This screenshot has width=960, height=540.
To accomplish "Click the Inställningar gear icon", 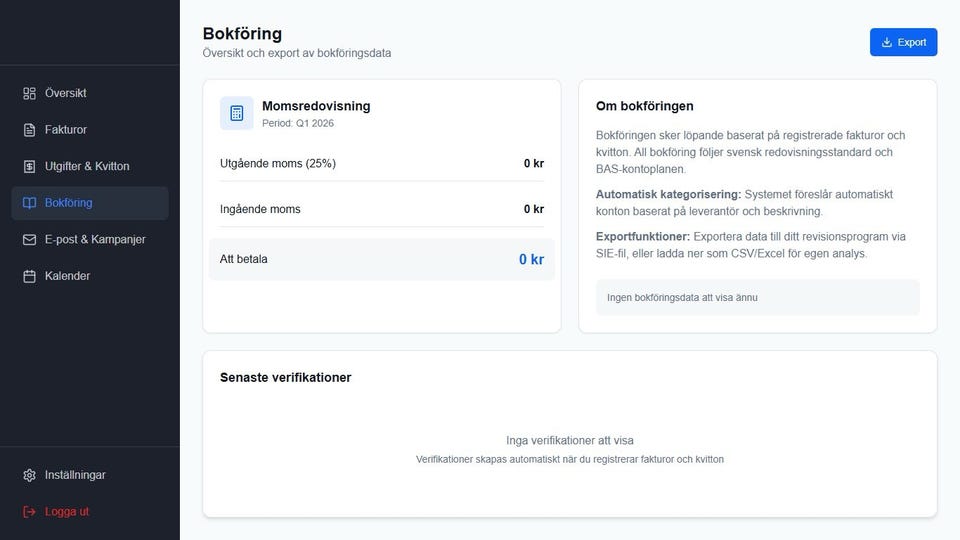I will pyautogui.click(x=29, y=475).
